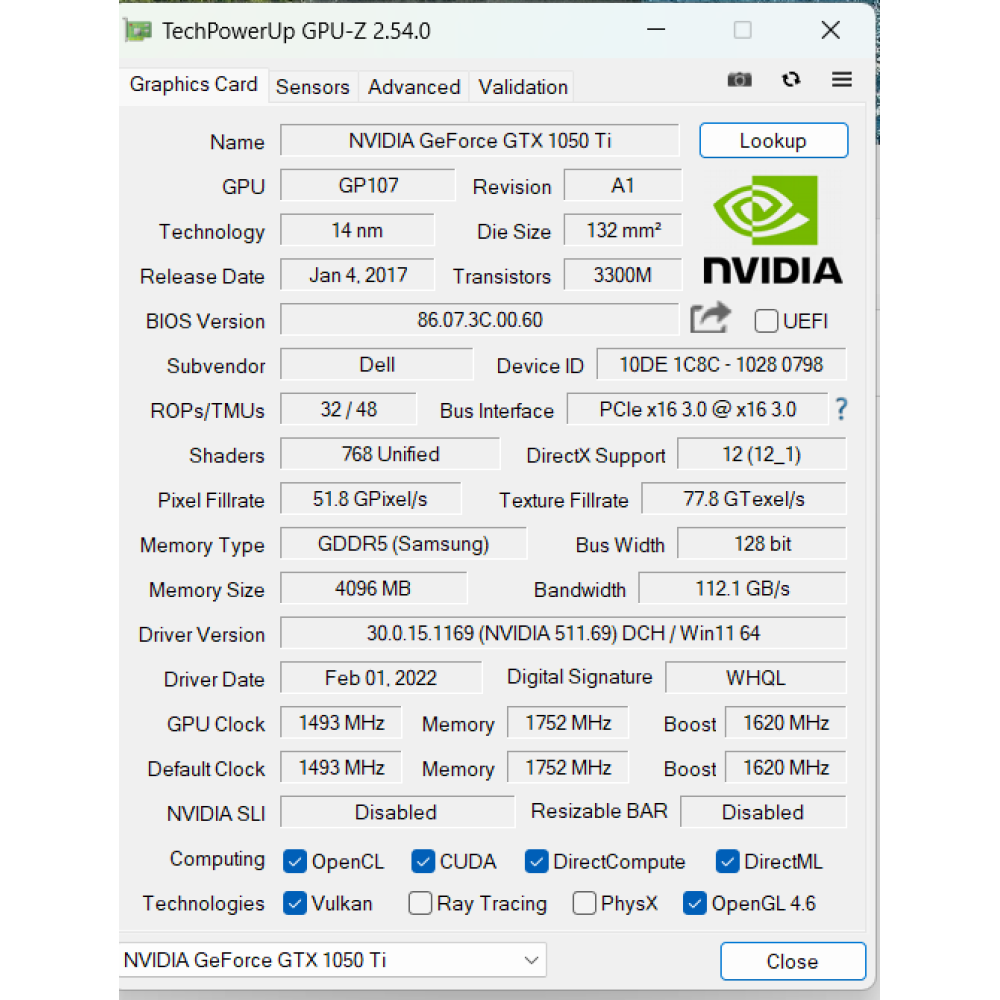Toggle the DirectML checkbox
The width and height of the screenshot is (1000, 1000).
727,862
